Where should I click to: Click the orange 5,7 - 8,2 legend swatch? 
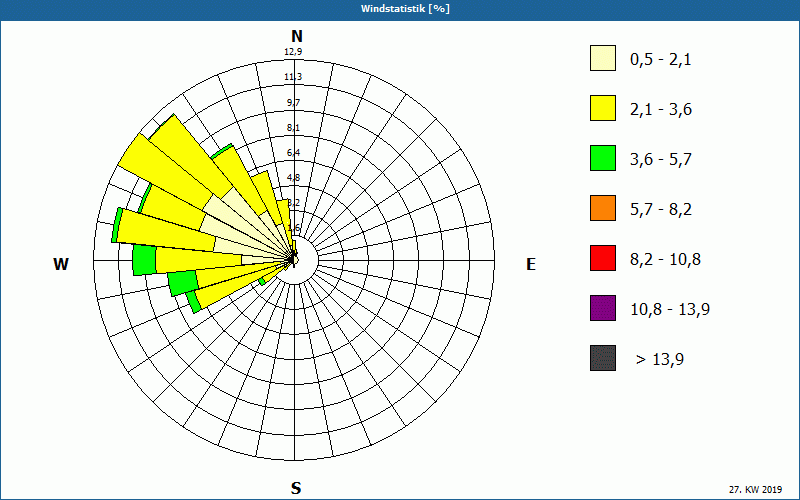[603, 208]
